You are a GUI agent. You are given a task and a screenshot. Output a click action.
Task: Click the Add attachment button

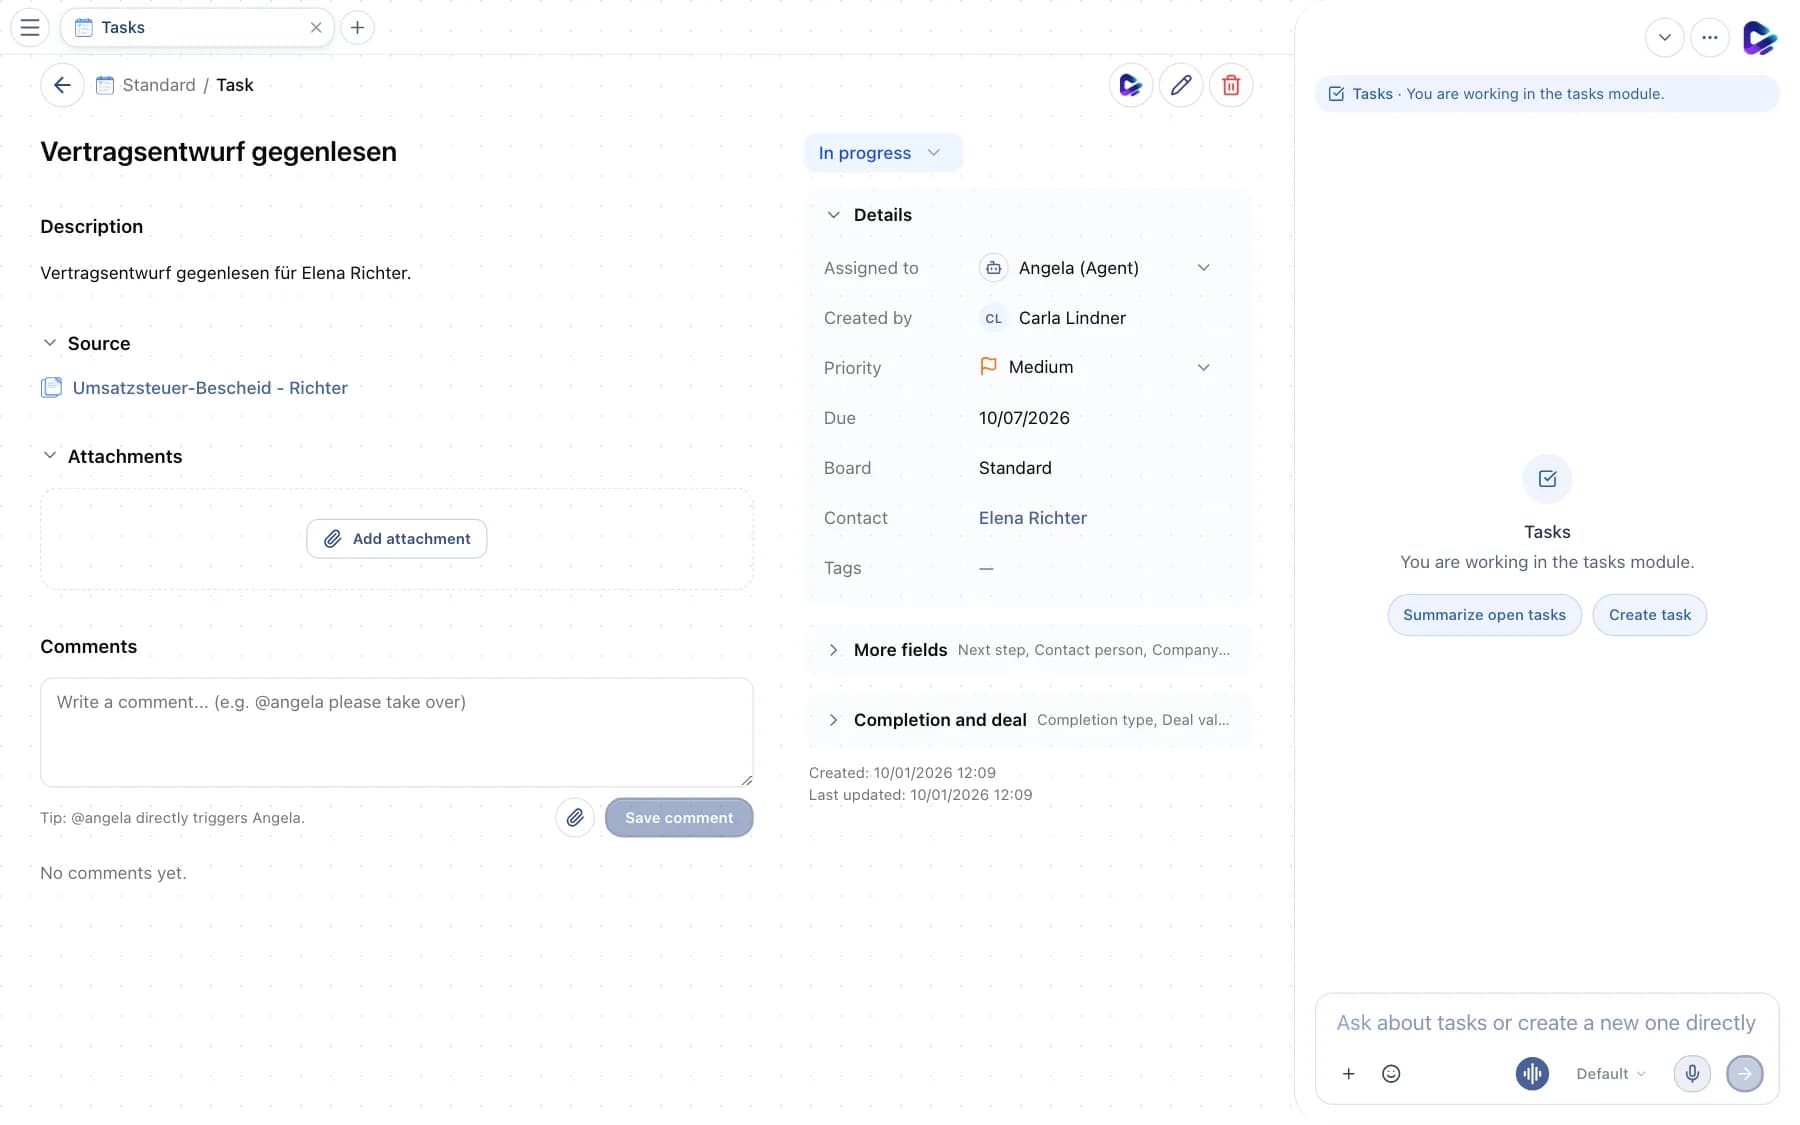[x=397, y=539]
